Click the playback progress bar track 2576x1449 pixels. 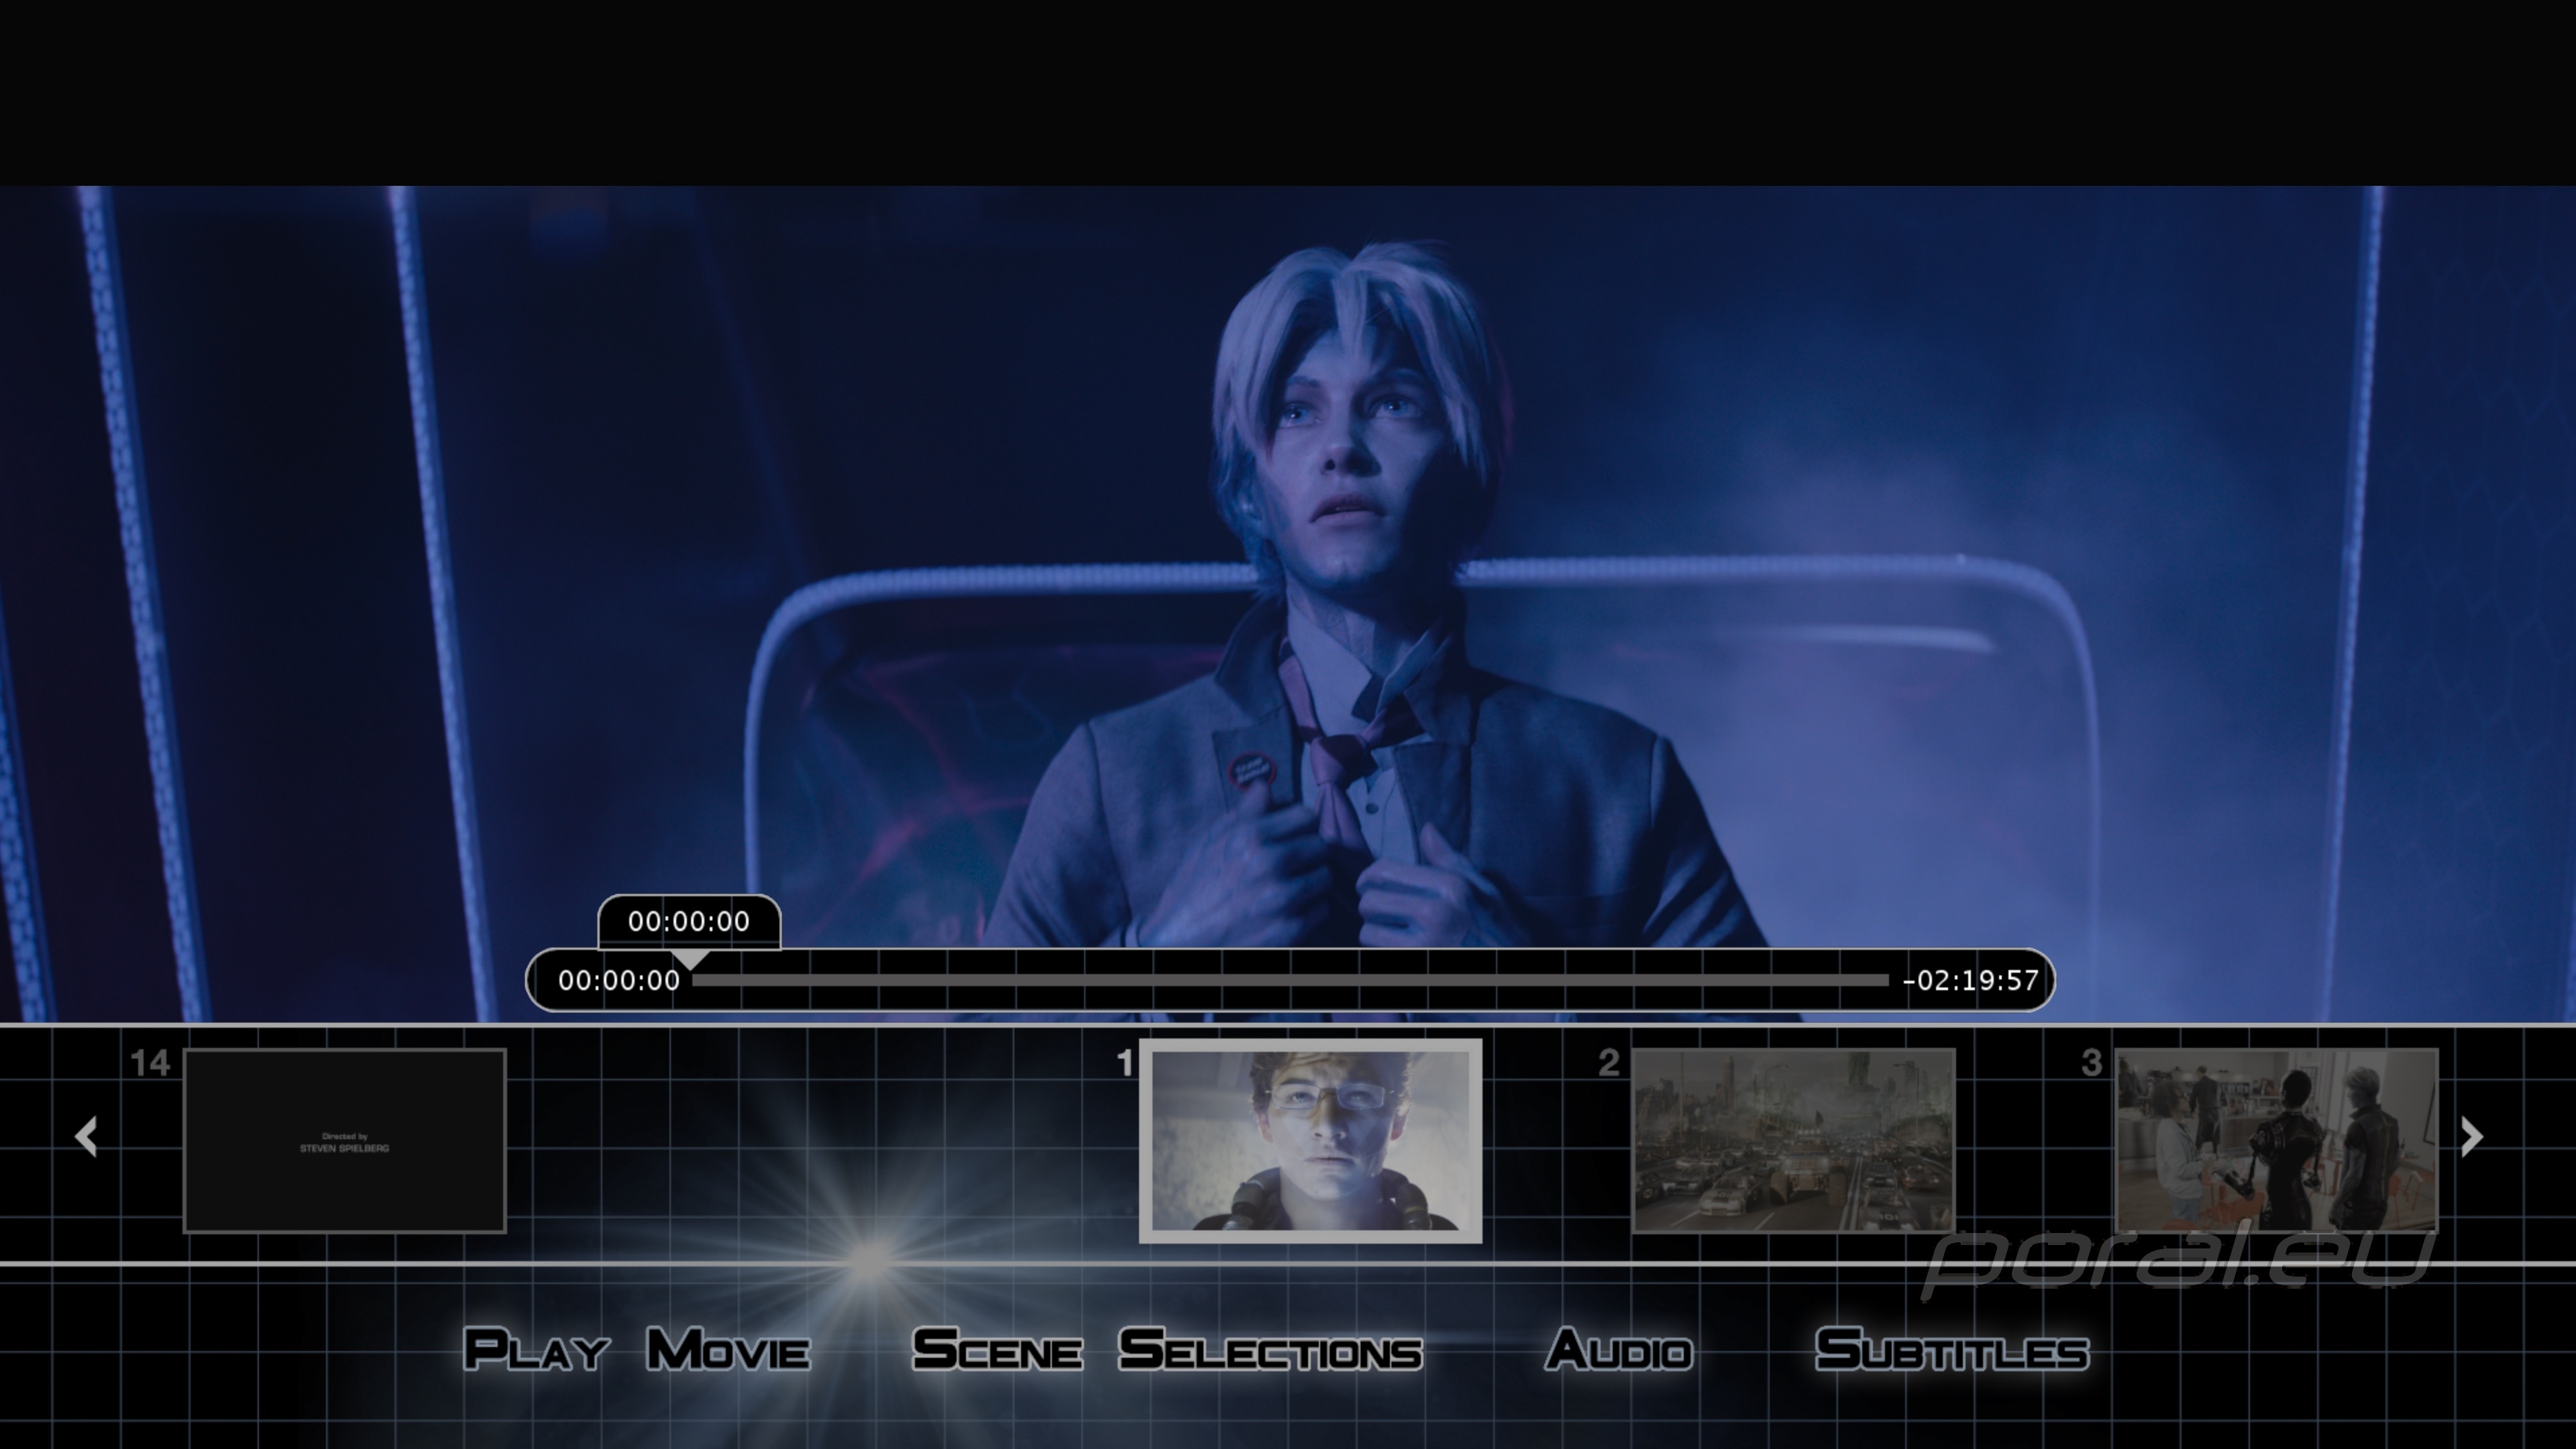tap(1291, 980)
